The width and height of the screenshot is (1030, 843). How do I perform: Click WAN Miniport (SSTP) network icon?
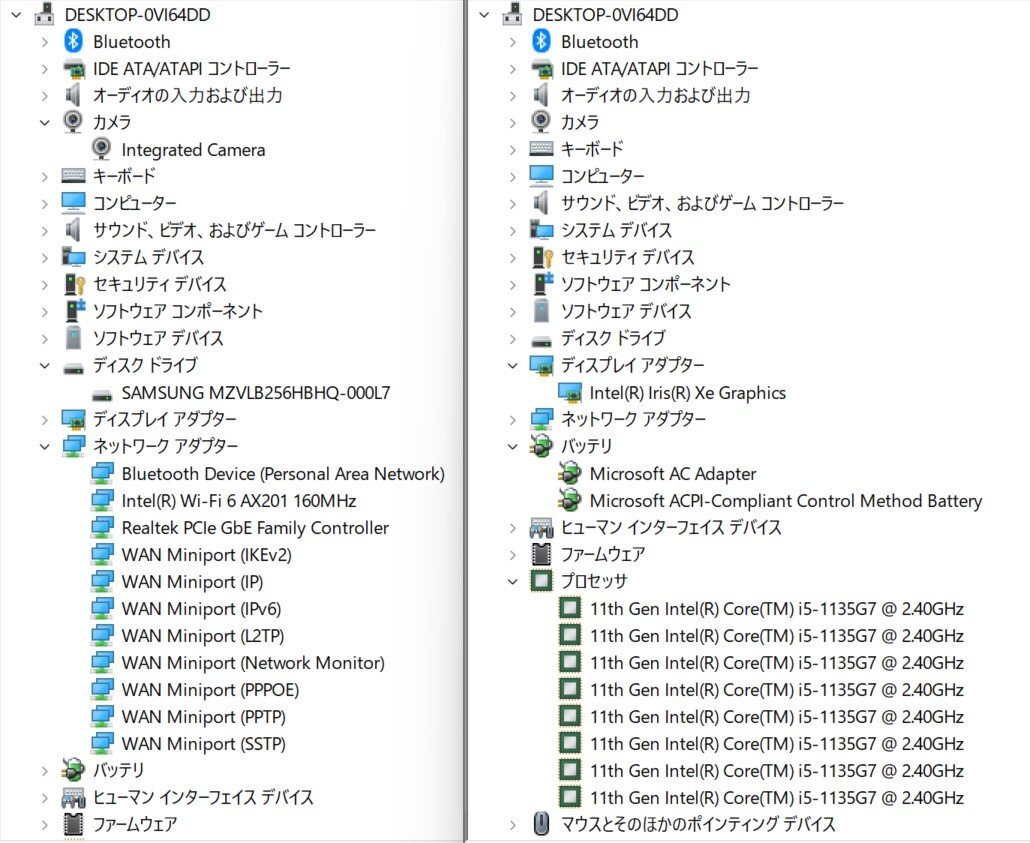tap(102, 743)
